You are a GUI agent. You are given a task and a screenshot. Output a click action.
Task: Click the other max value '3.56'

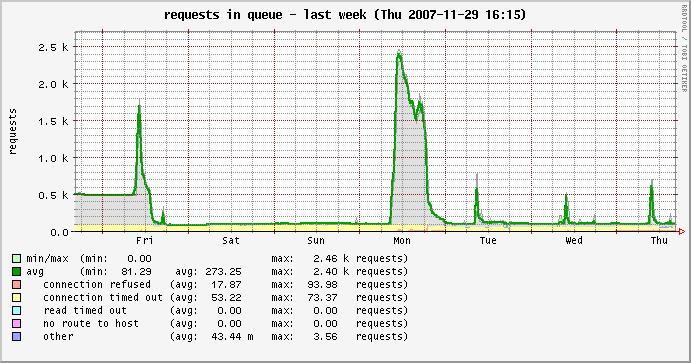[x=325, y=337]
